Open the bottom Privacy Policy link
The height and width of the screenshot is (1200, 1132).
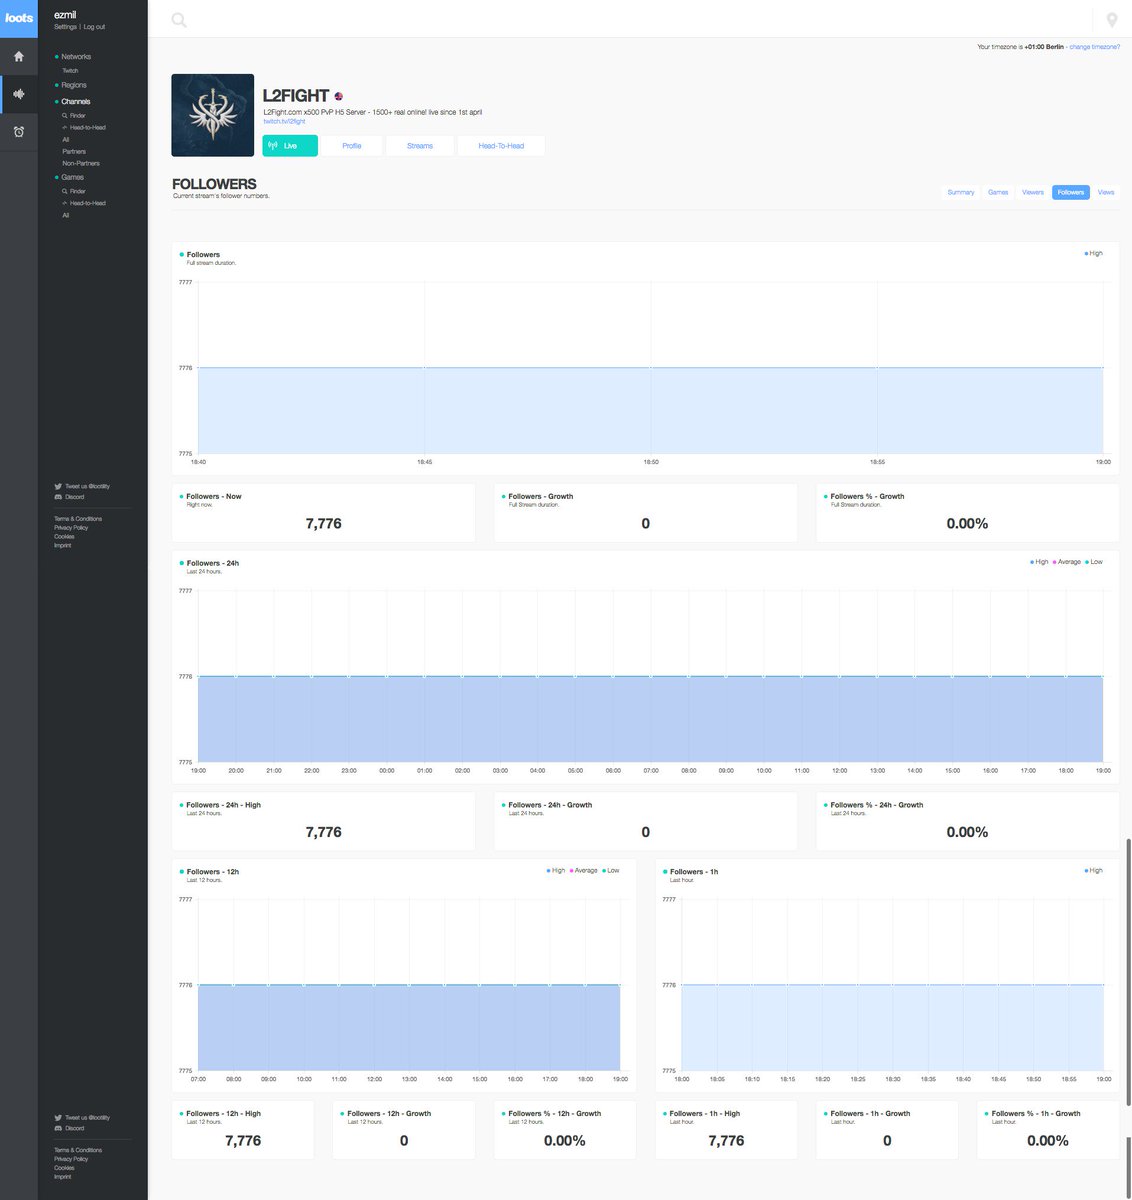pyautogui.click(x=71, y=1159)
